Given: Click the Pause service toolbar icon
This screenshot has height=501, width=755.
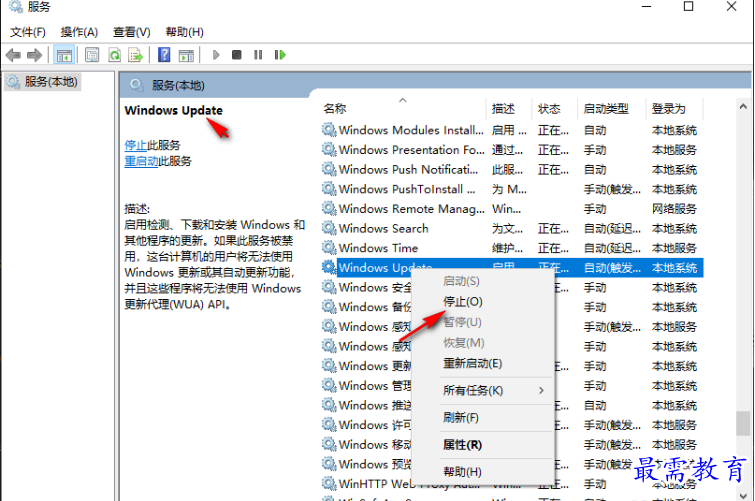Looking at the screenshot, I should [258, 55].
